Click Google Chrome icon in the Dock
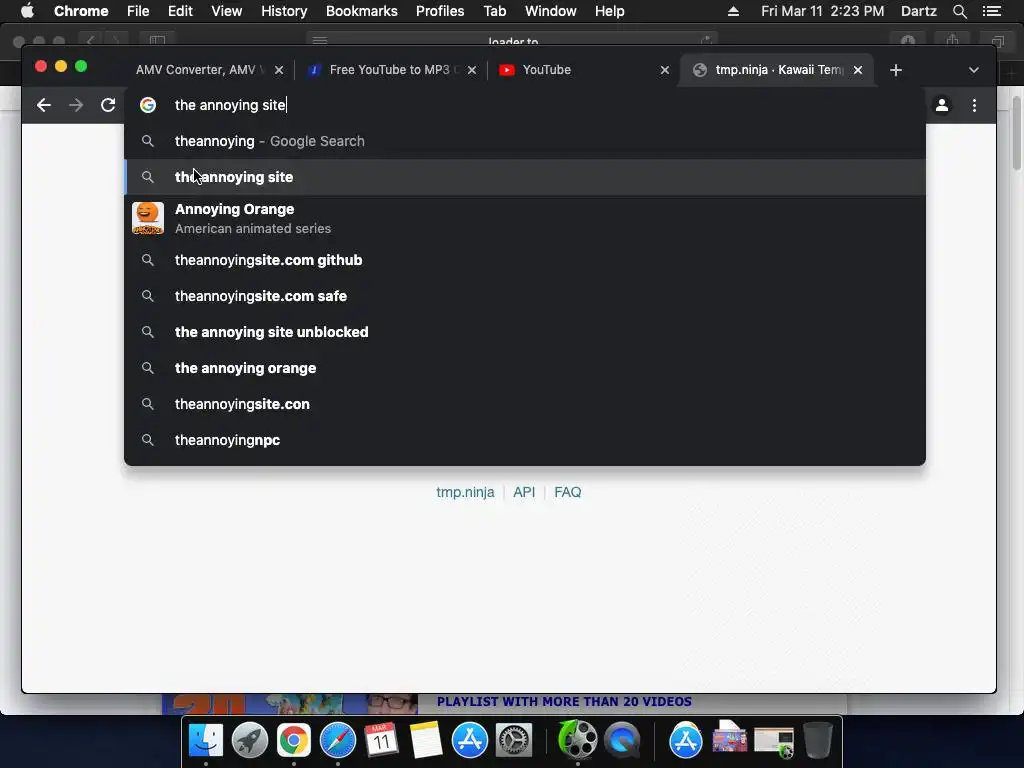The image size is (1024, 768). [294, 740]
